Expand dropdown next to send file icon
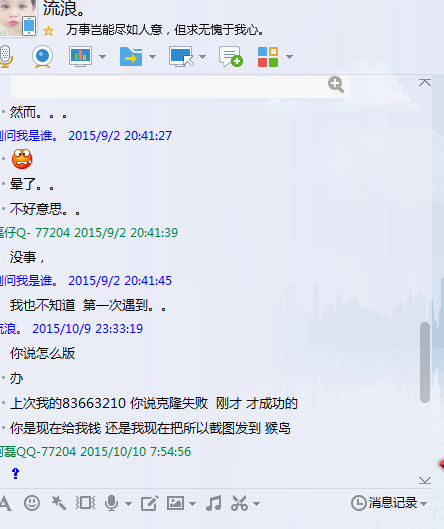 point(152,57)
